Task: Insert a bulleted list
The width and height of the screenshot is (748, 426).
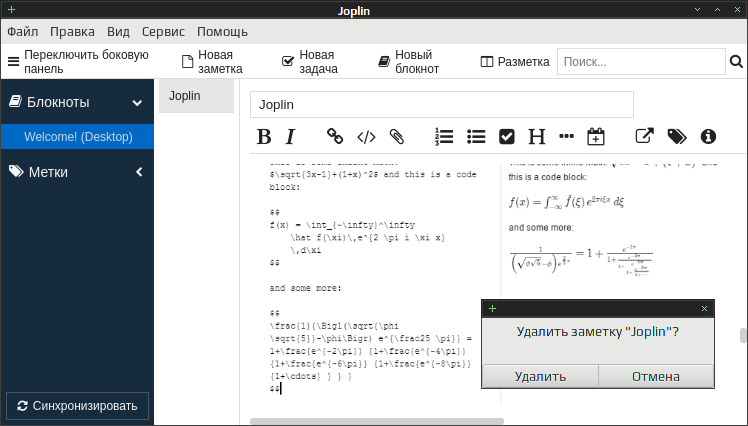Action: (476, 137)
